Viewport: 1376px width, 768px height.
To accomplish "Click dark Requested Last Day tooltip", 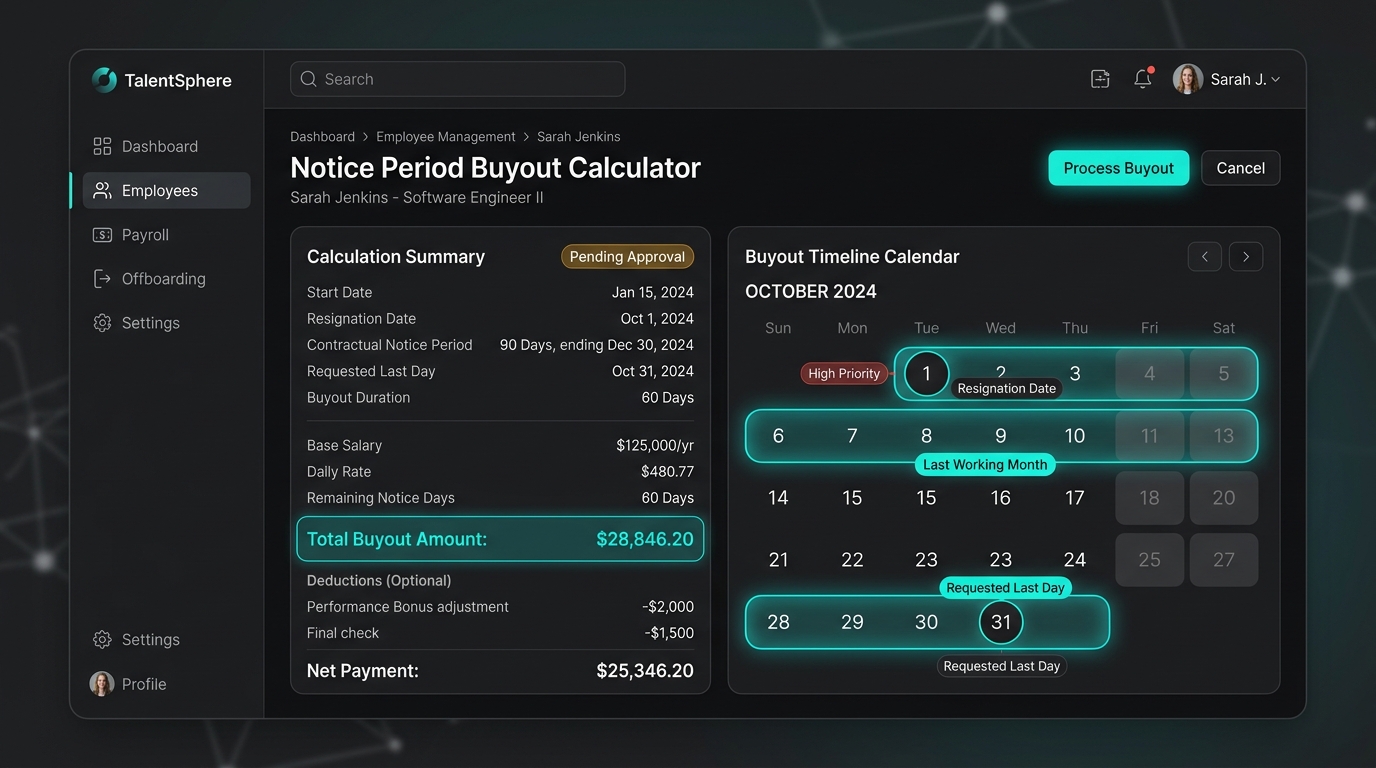I will click(1002, 666).
